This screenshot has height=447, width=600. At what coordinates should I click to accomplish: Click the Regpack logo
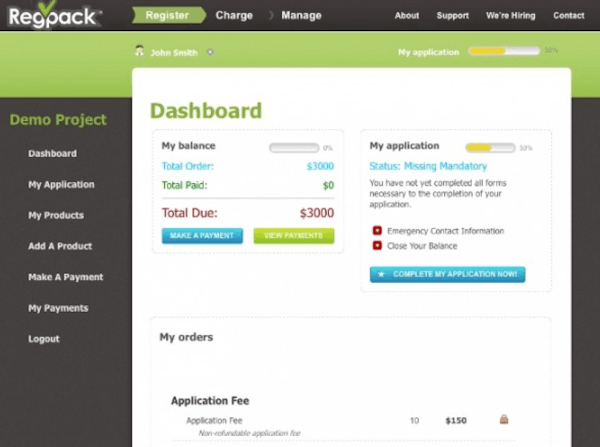coord(54,15)
